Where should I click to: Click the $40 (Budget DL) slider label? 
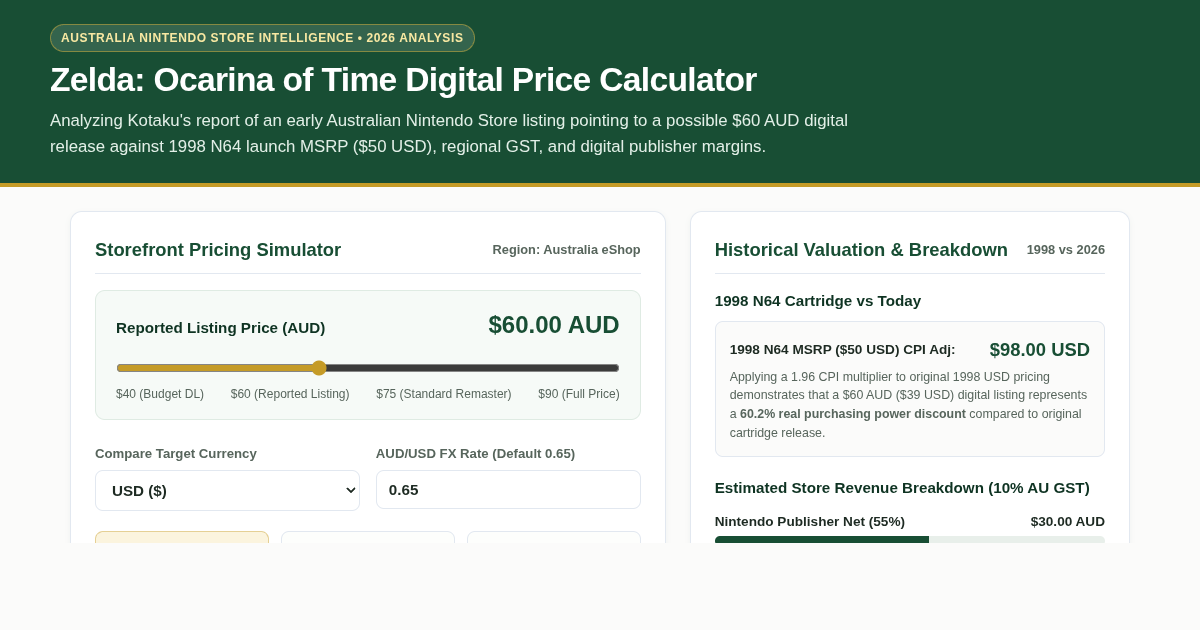click(160, 394)
